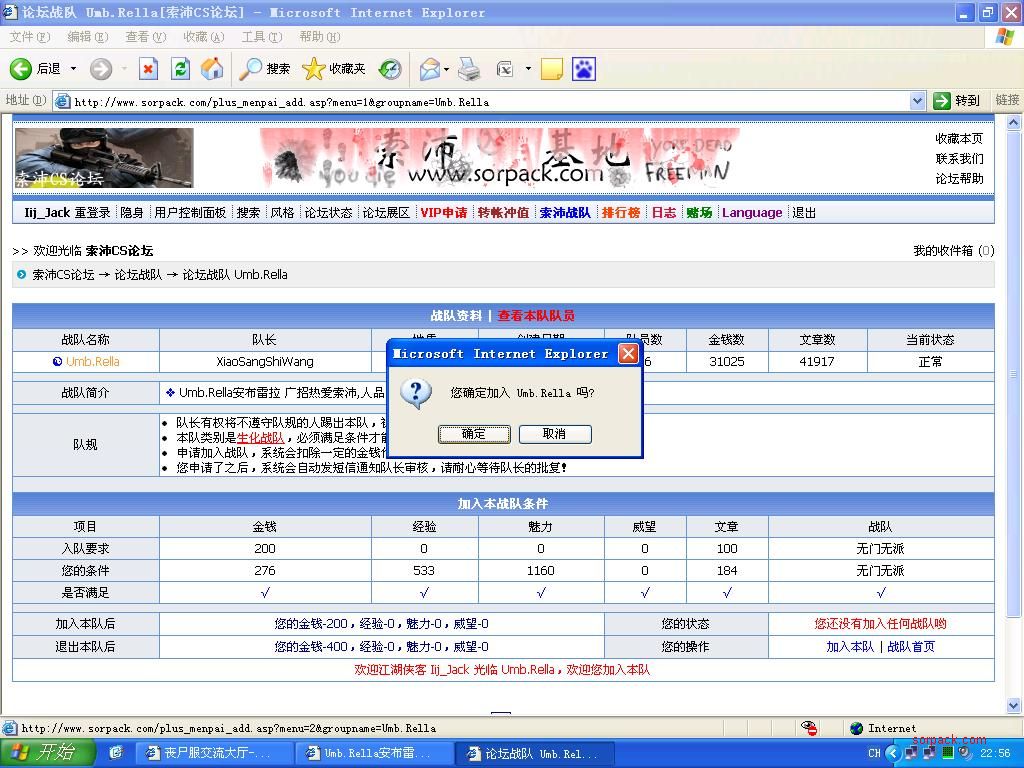This screenshot has height=768, width=1024.
Task: Open the Back button history dropdown arrow
Action: point(73,69)
